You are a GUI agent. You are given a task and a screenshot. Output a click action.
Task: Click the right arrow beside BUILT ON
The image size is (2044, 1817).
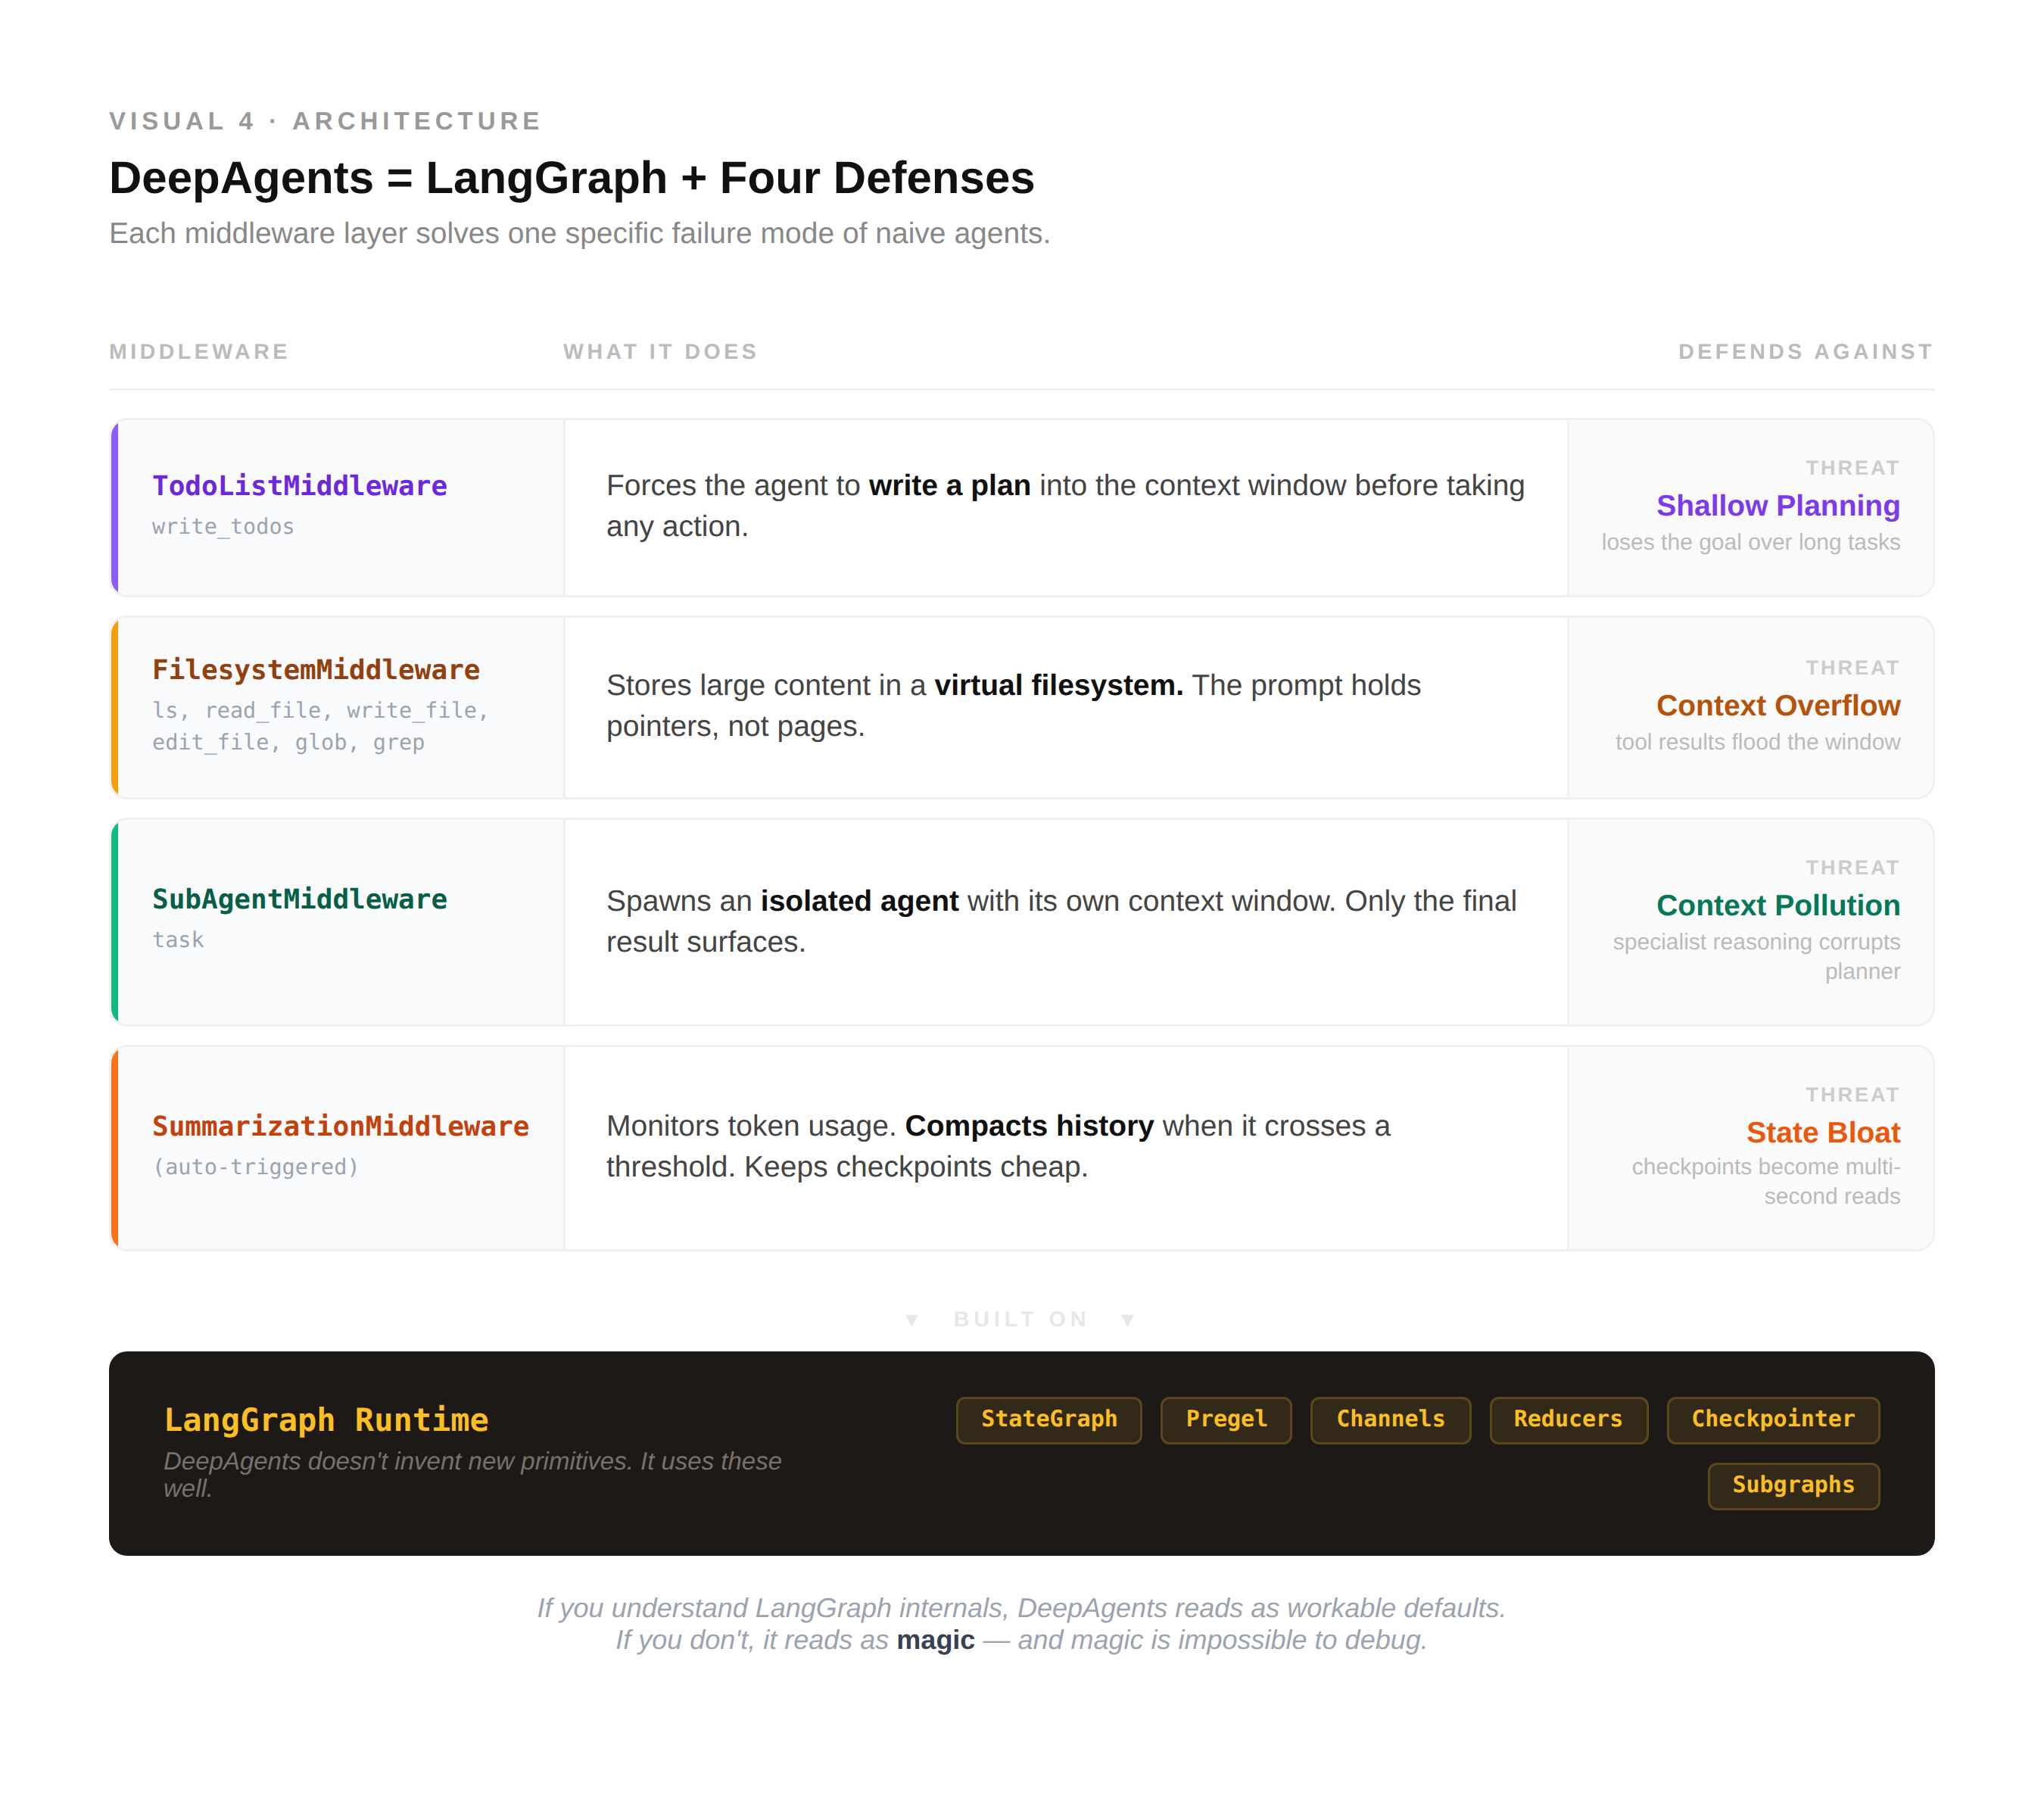tap(1127, 1320)
